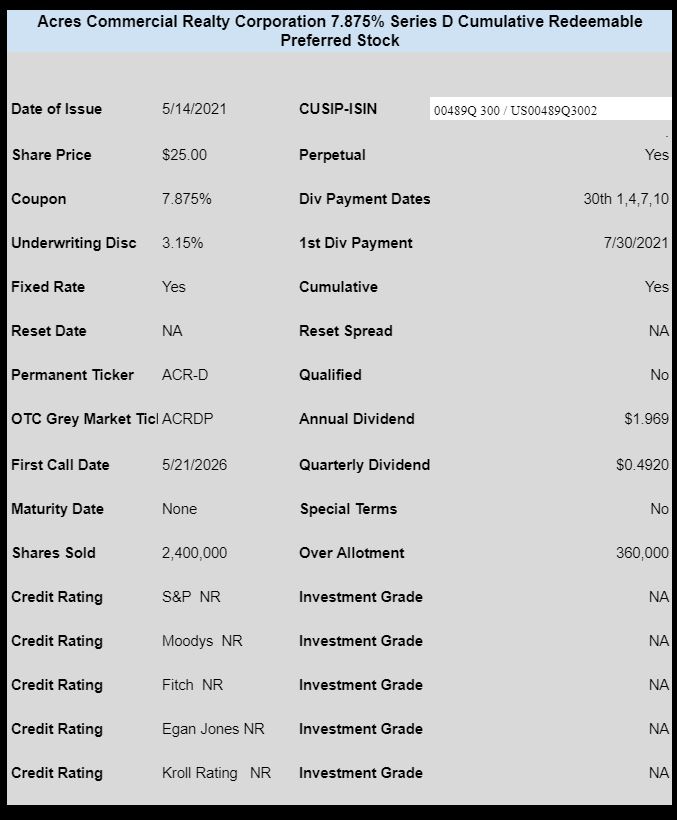Click the Coupon value 7.875%

coord(187,199)
